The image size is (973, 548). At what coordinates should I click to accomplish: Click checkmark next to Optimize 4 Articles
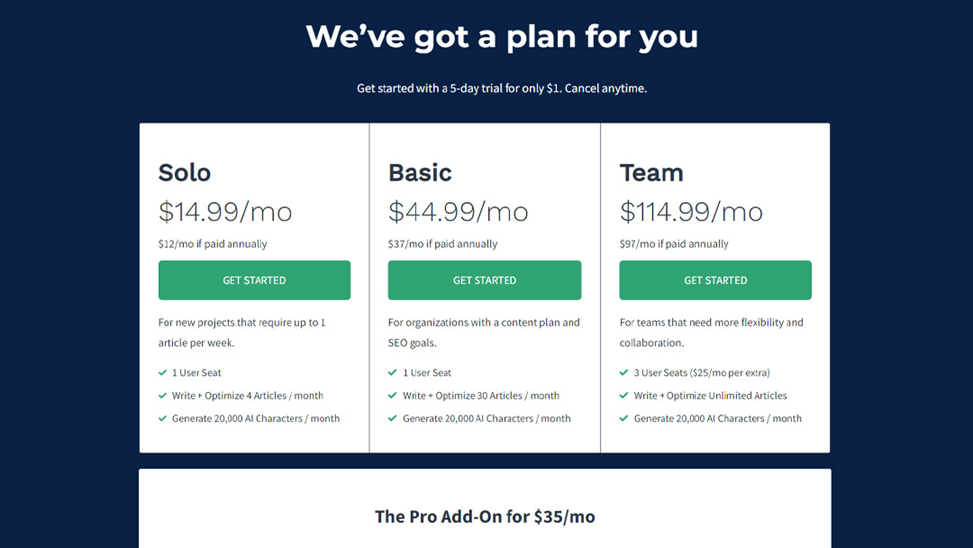163,395
